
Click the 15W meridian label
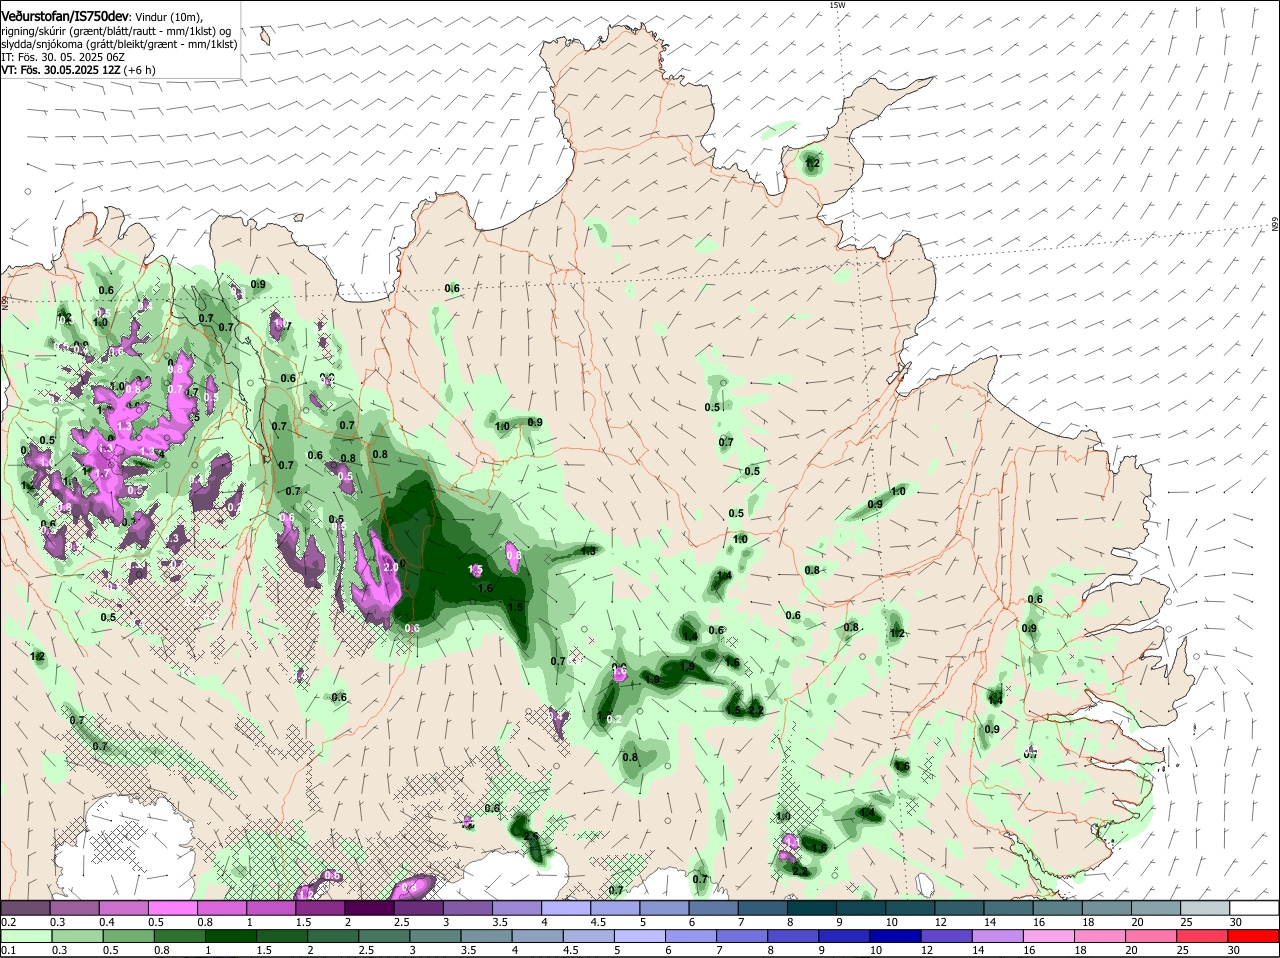(x=837, y=6)
